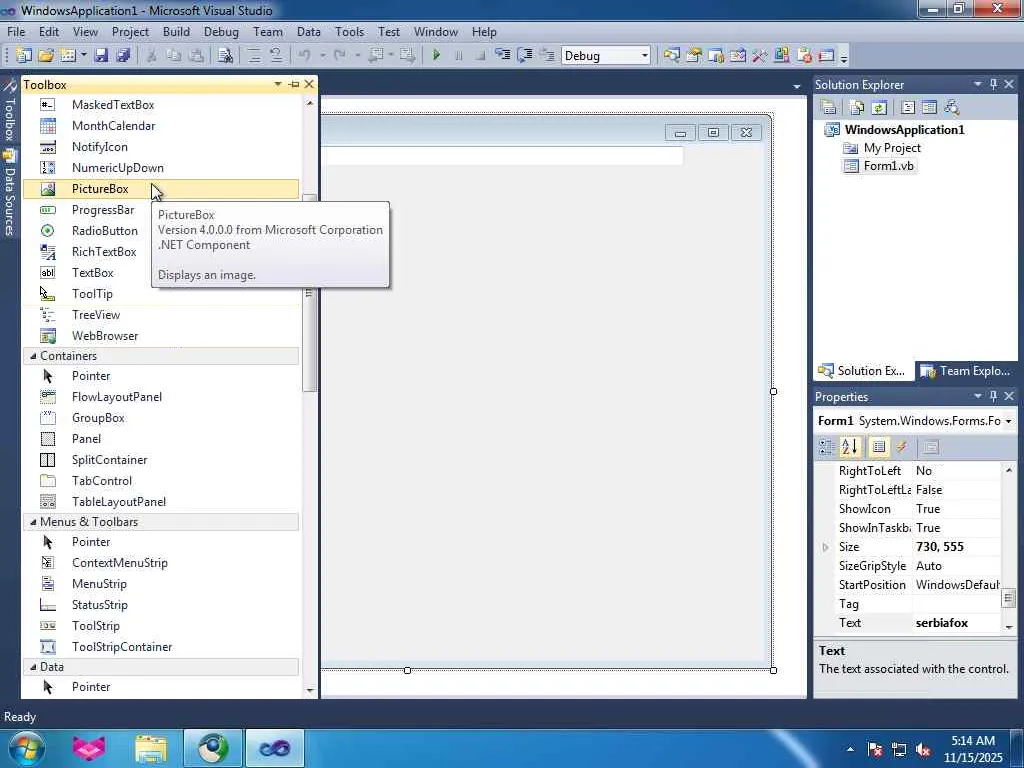Switch to the Solution Explorer tab

point(863,371)
